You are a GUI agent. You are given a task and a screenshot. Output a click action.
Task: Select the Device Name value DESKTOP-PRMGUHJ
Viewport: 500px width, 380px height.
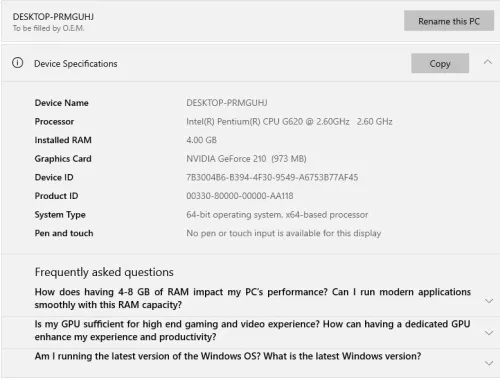[x=227, y=103]
